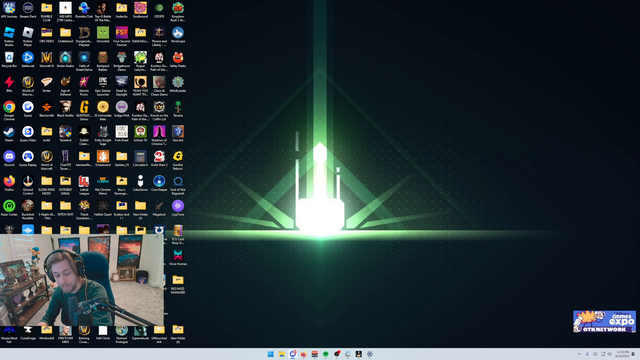Launch the Roblox Player shortcut
Image resolution: width=640 pixels, height=360 pixels.
pos(28,36)
